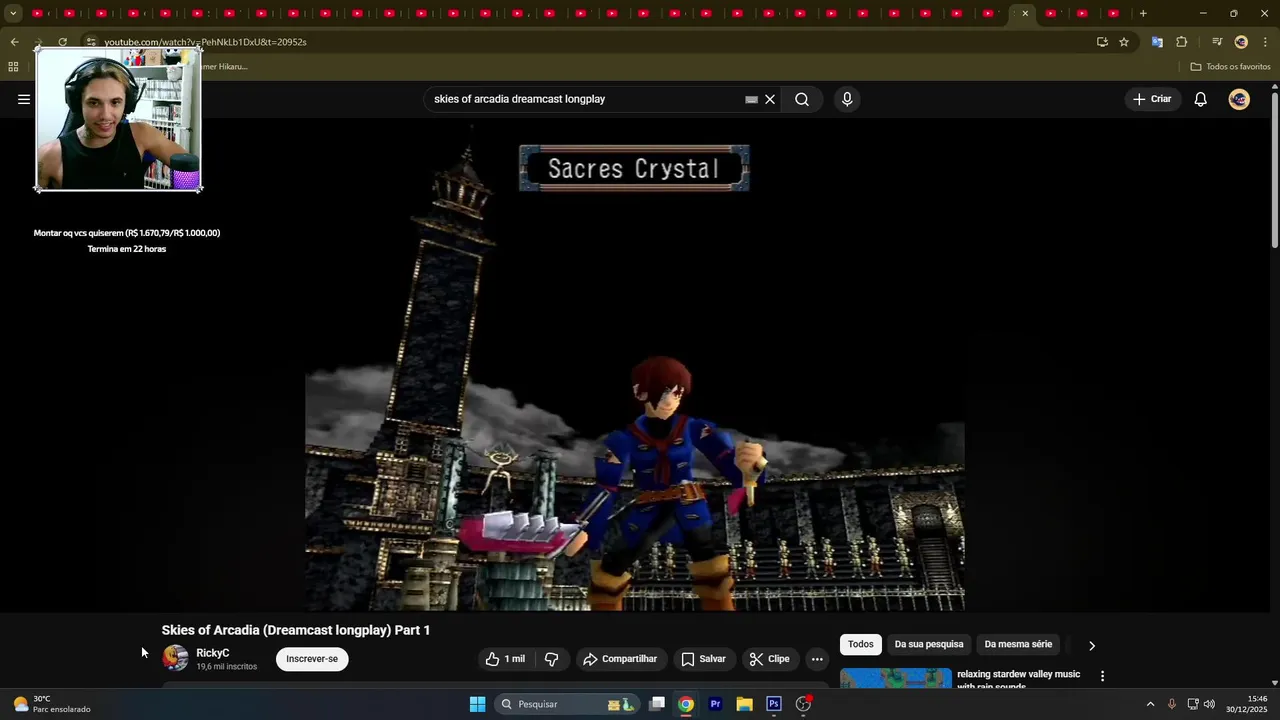1280x720 pixels.
Task: Open the Chrome profile avatar
Action: tap(1241, 42)
